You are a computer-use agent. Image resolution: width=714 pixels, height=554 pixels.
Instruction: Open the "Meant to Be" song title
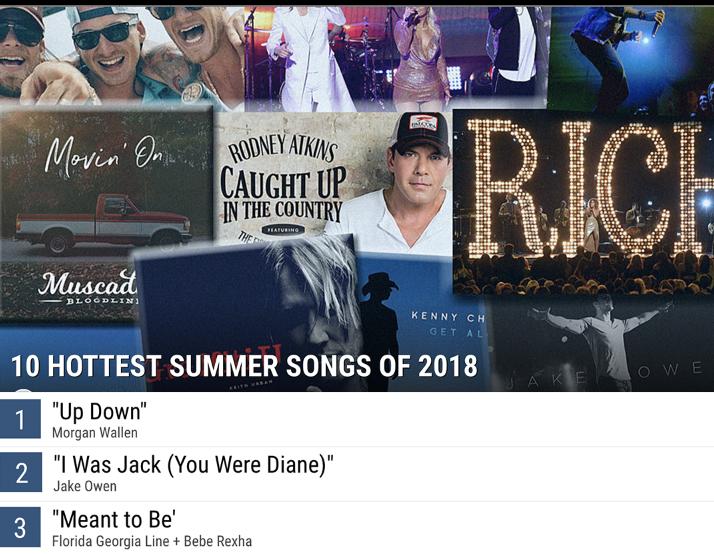pos(115,519)
